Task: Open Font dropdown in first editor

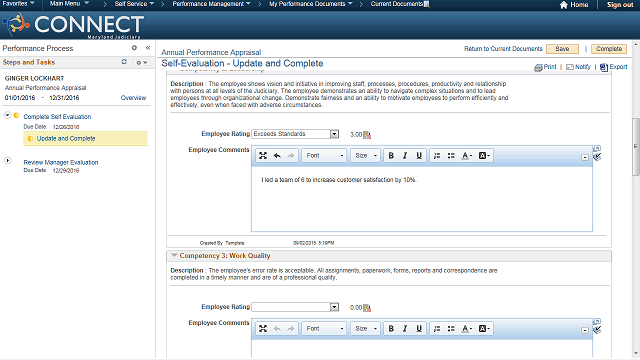Action: click(324, 156)
